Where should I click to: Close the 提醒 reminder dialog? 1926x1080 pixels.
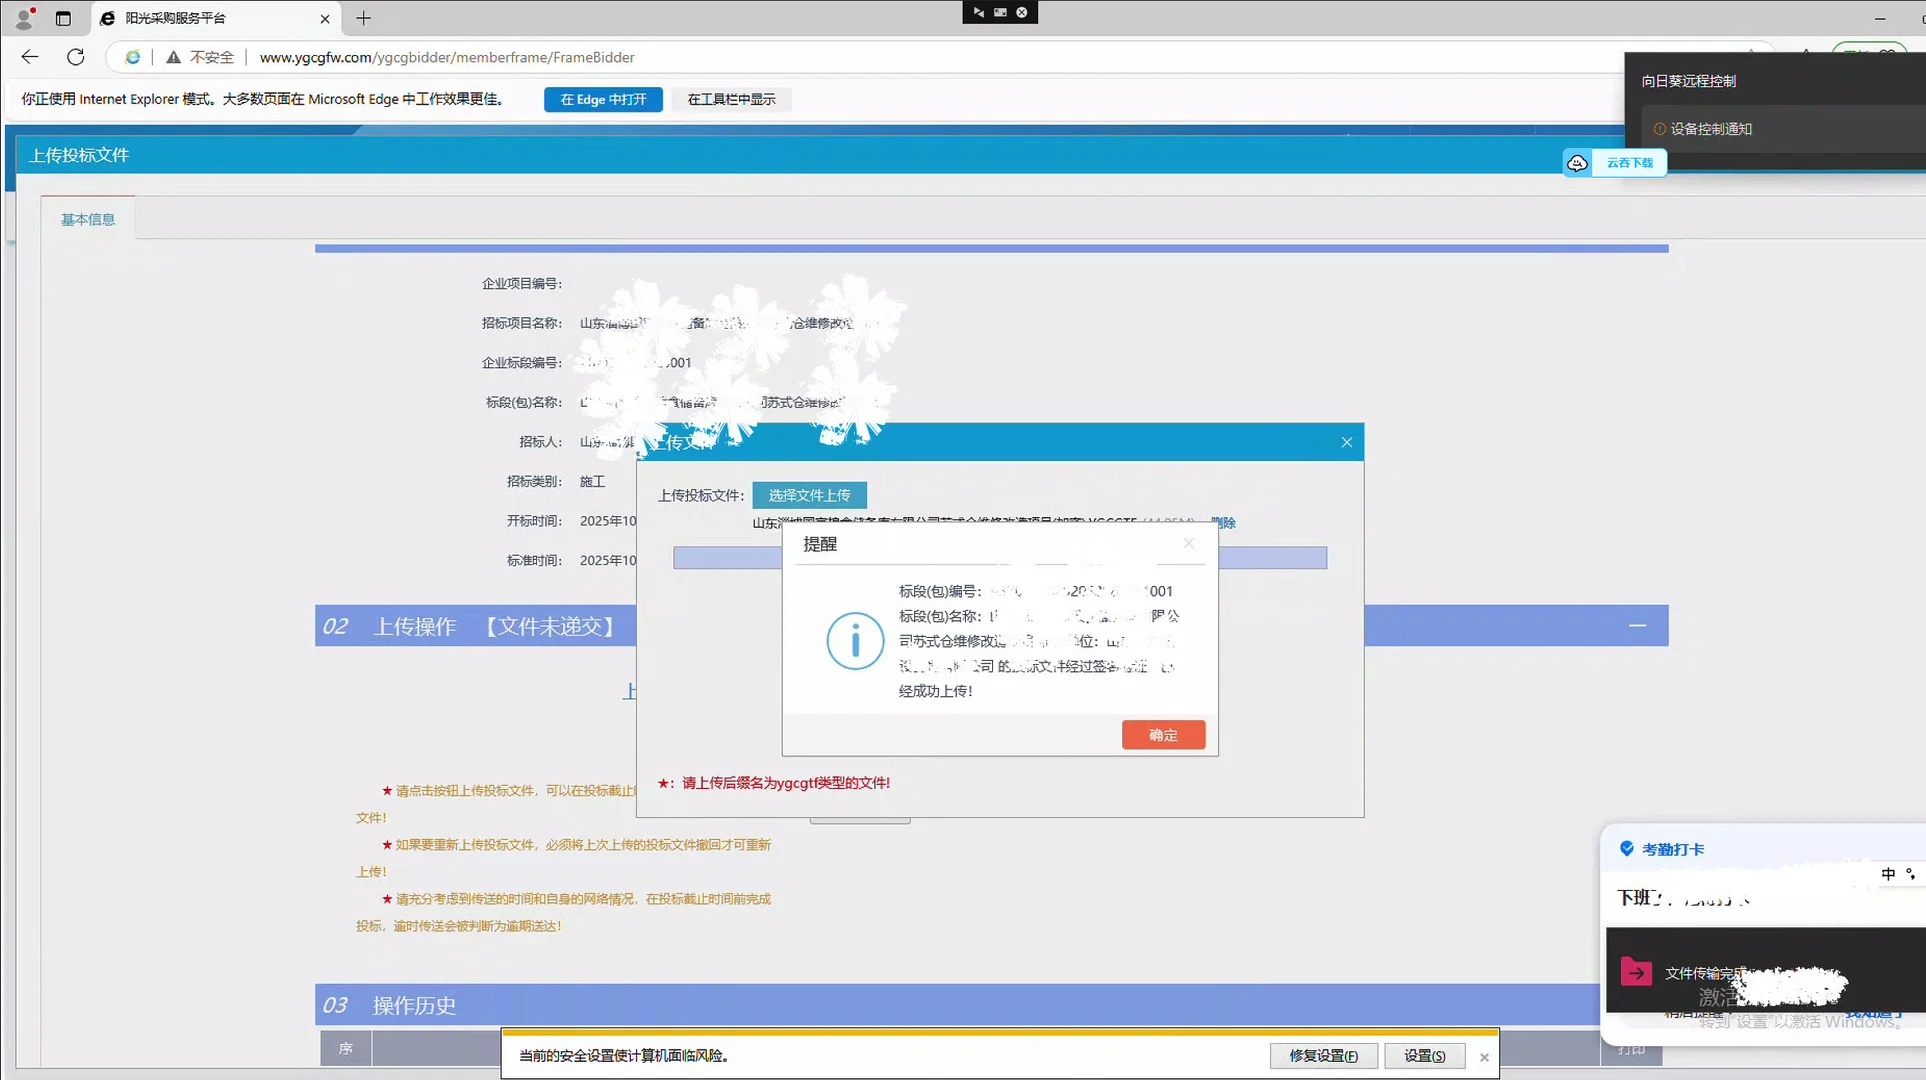(1188, 544)
